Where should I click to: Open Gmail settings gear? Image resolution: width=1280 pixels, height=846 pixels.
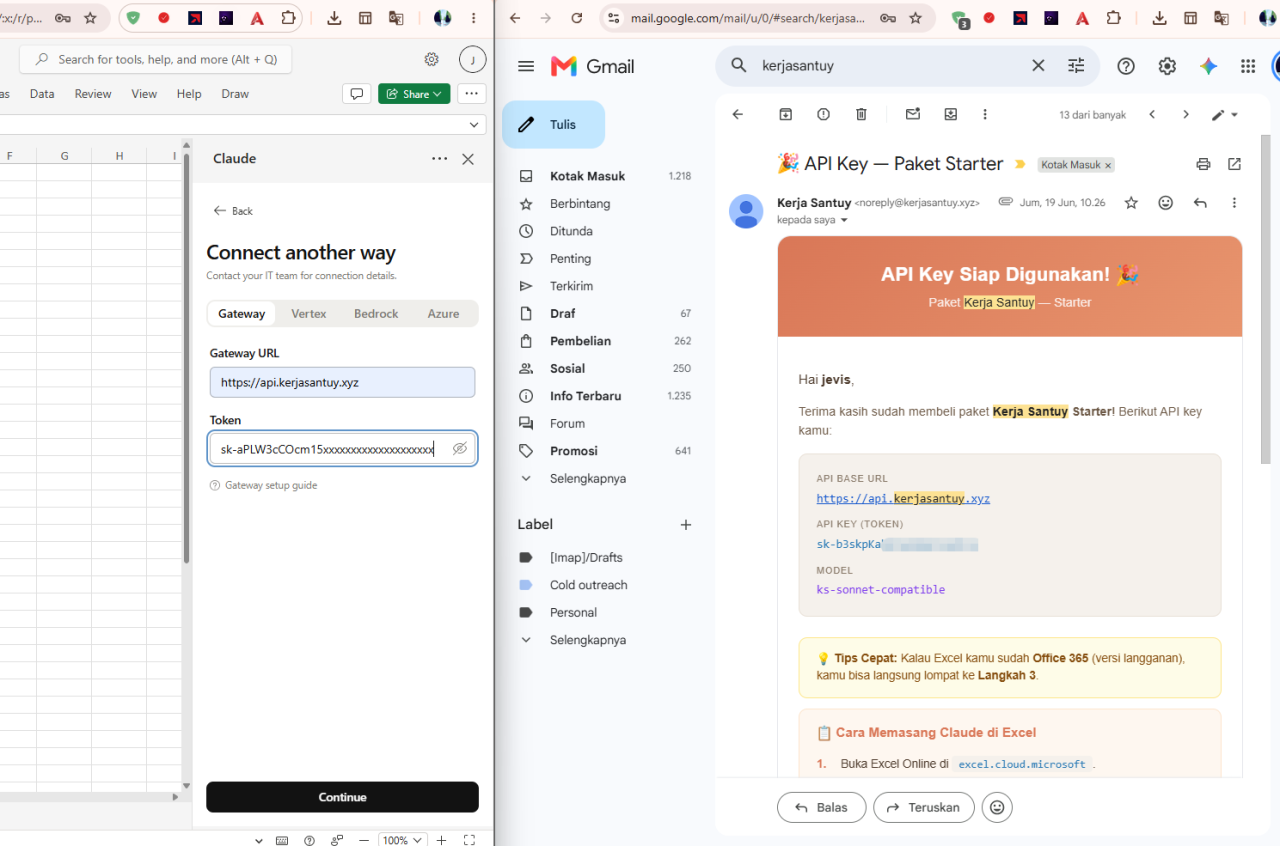[x=1167, y=66]
